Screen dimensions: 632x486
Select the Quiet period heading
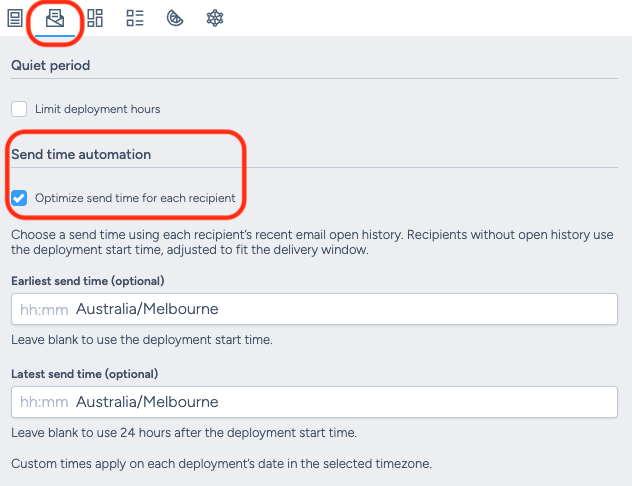[50, 65]
